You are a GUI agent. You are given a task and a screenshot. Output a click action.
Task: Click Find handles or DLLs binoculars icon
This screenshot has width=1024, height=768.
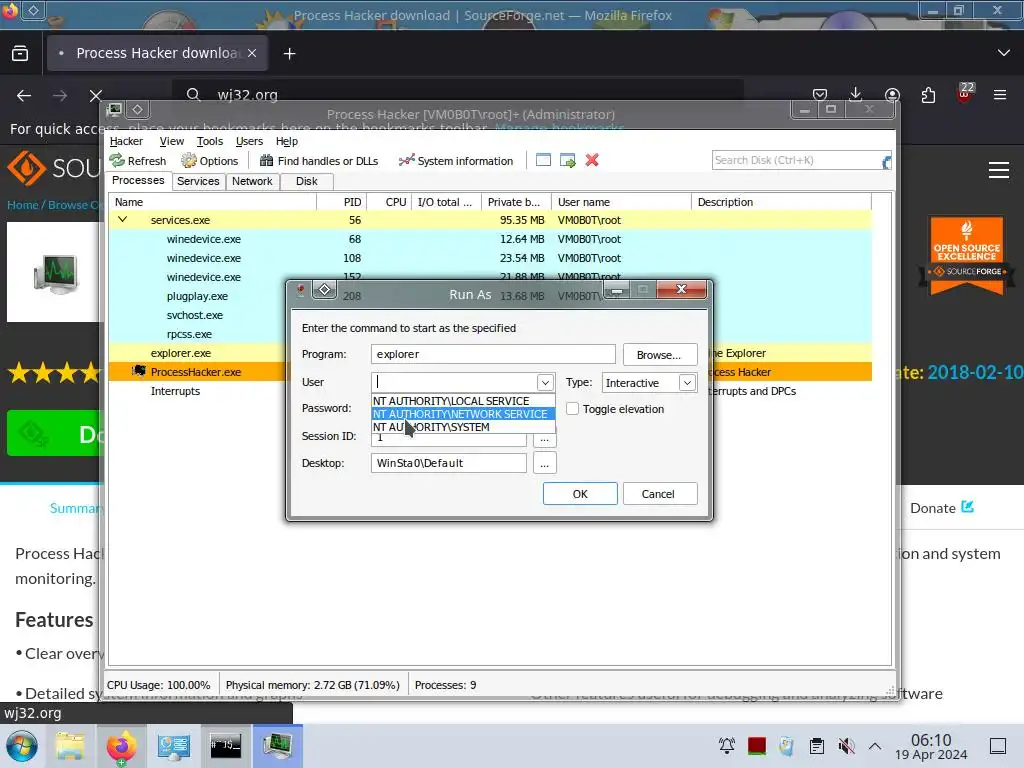[266, 160]
